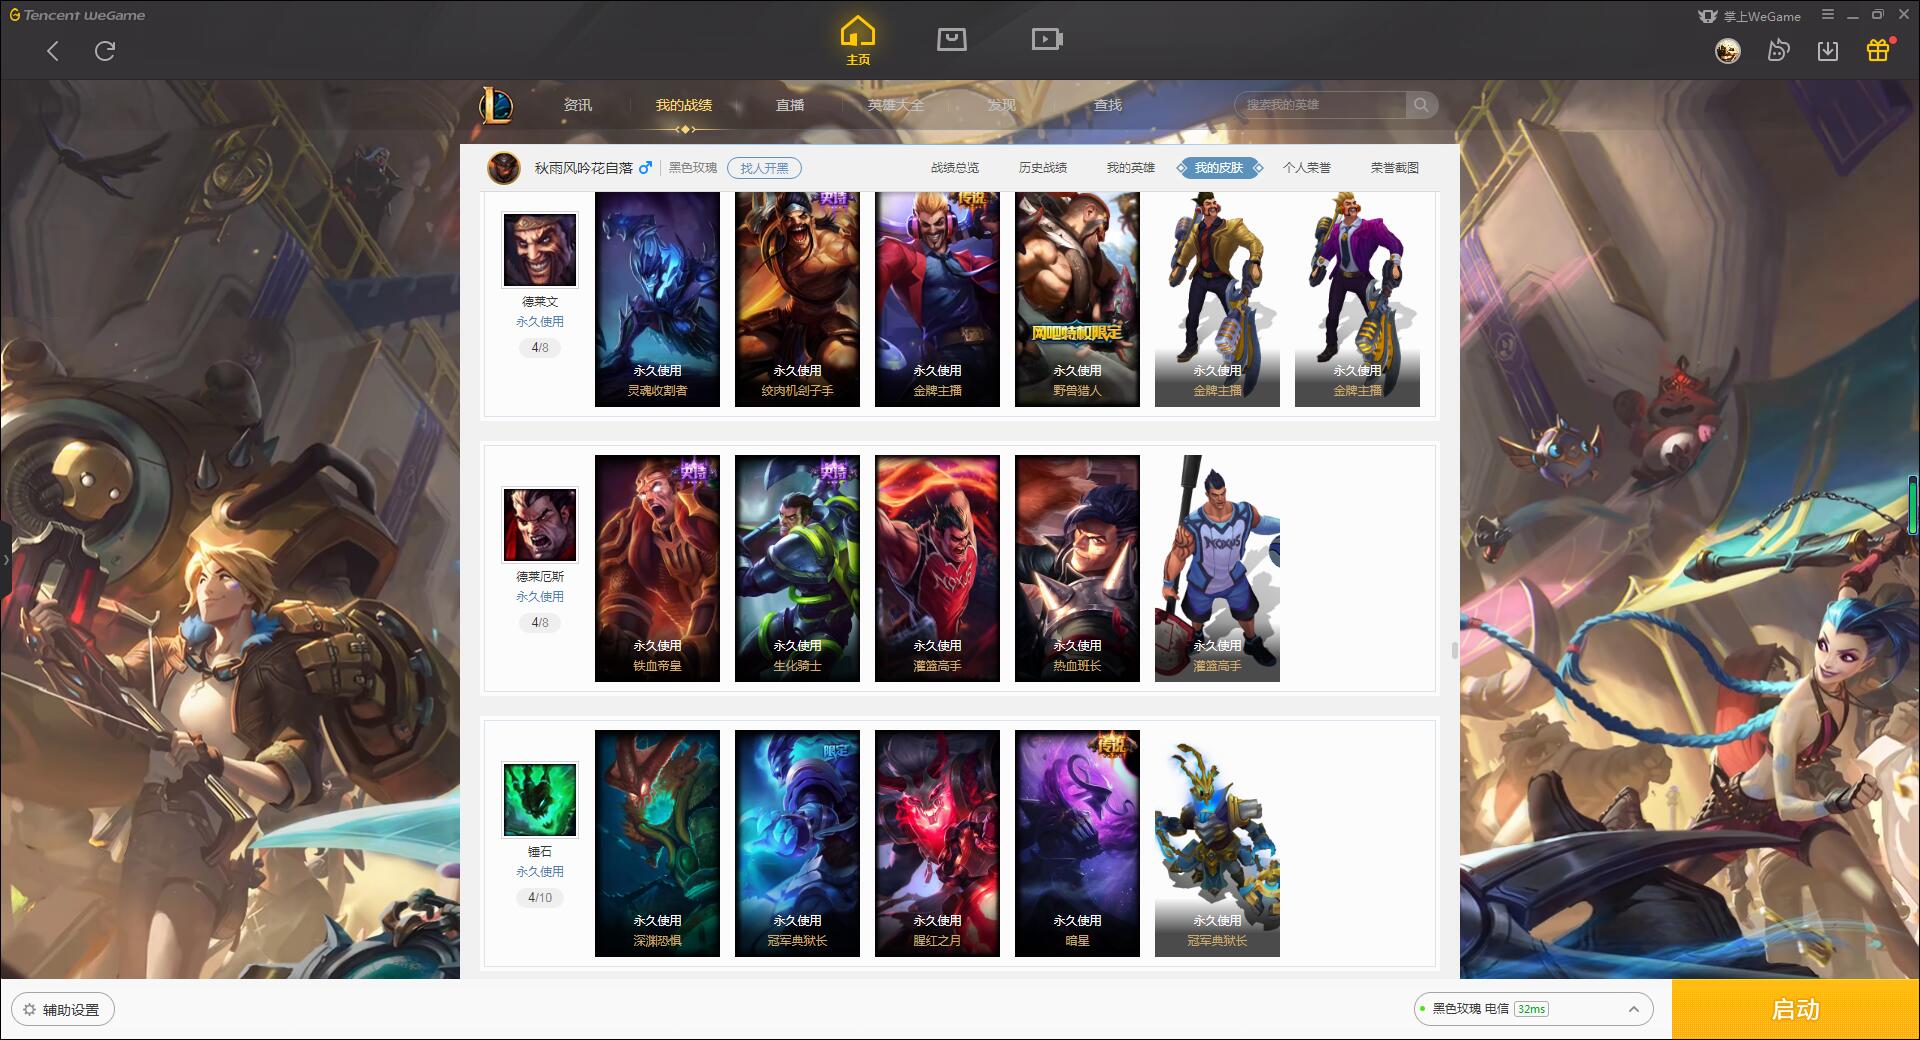The width and height of the screenshot is (1920, 1040).
Task: Click the 找人开黑 button
Action: point(764,168)
